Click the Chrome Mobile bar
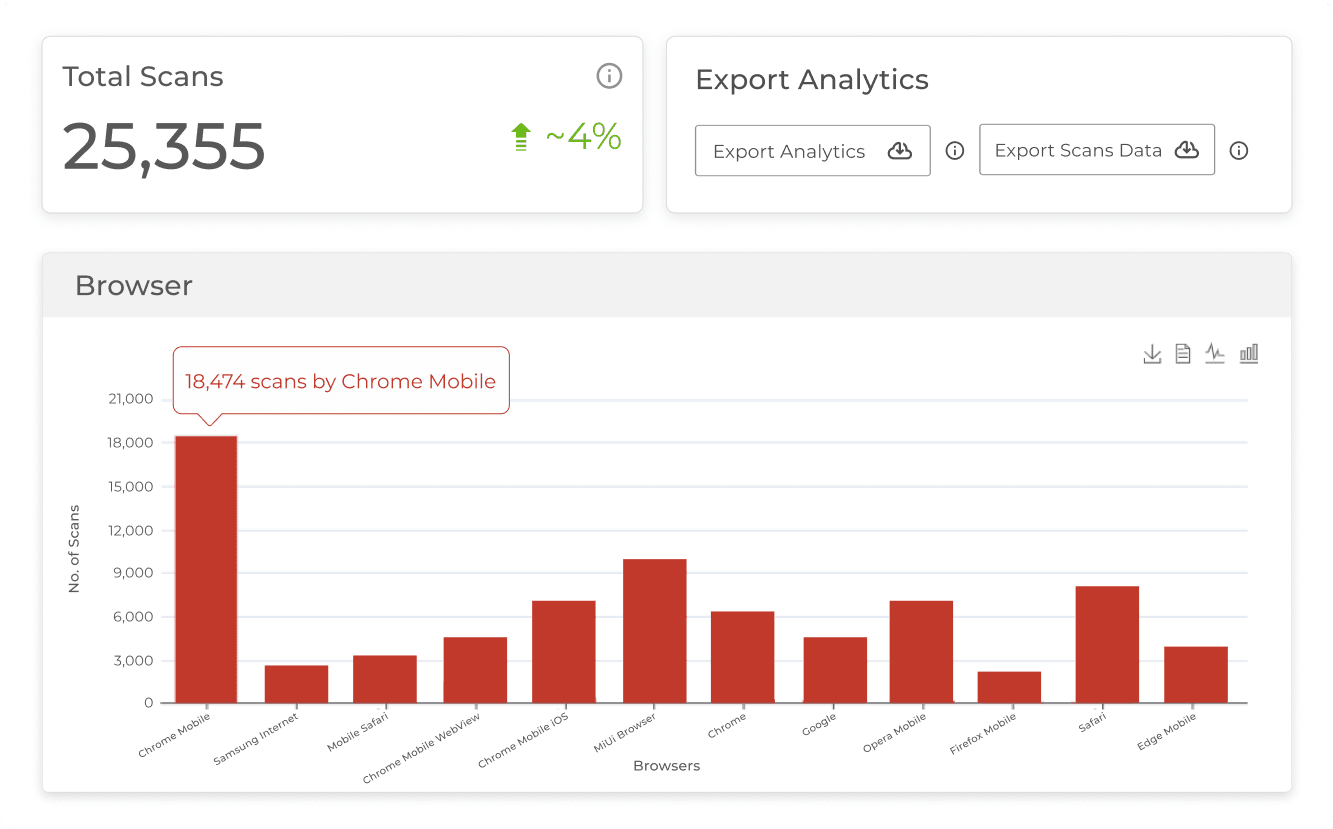The height and width of the screenshot is (829, 1333). tap(206, 569)
